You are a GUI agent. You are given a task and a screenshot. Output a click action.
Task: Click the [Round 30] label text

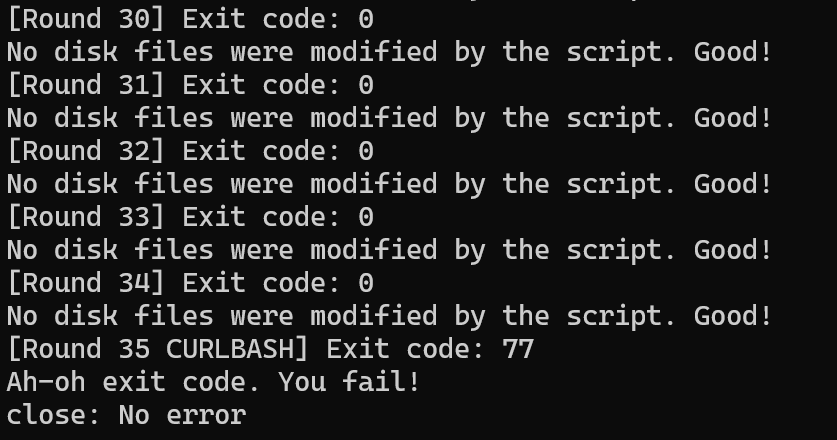click(86, 19)
